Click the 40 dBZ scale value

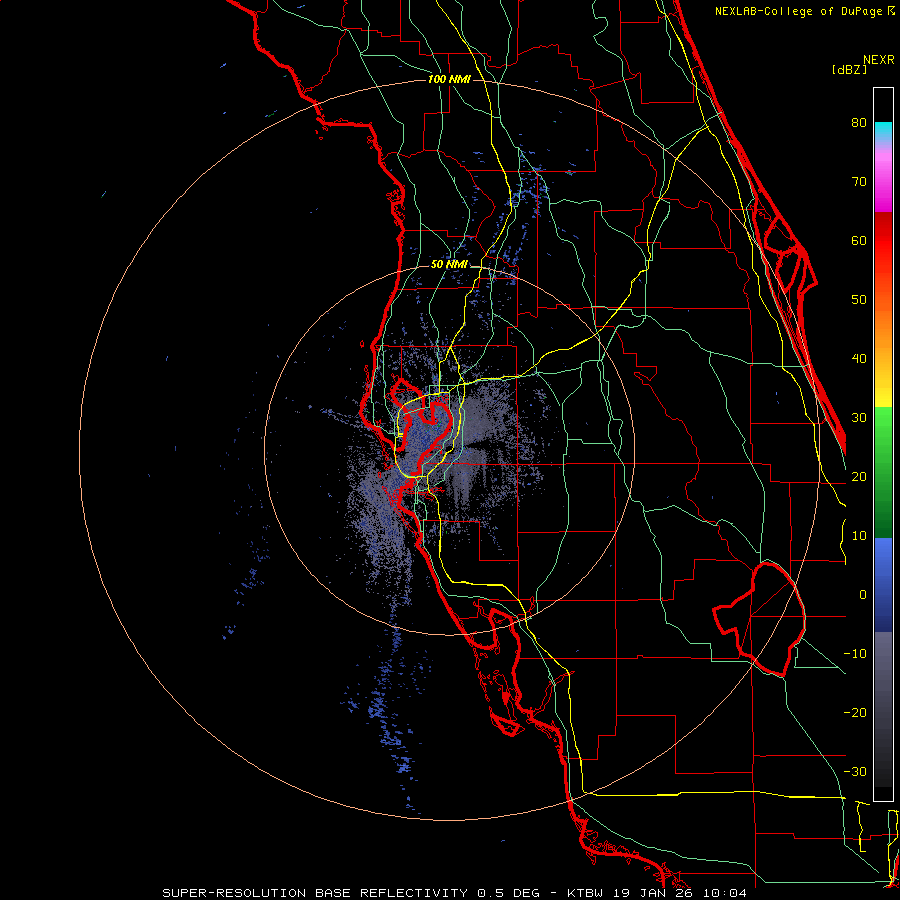click(x=859, y=359)
